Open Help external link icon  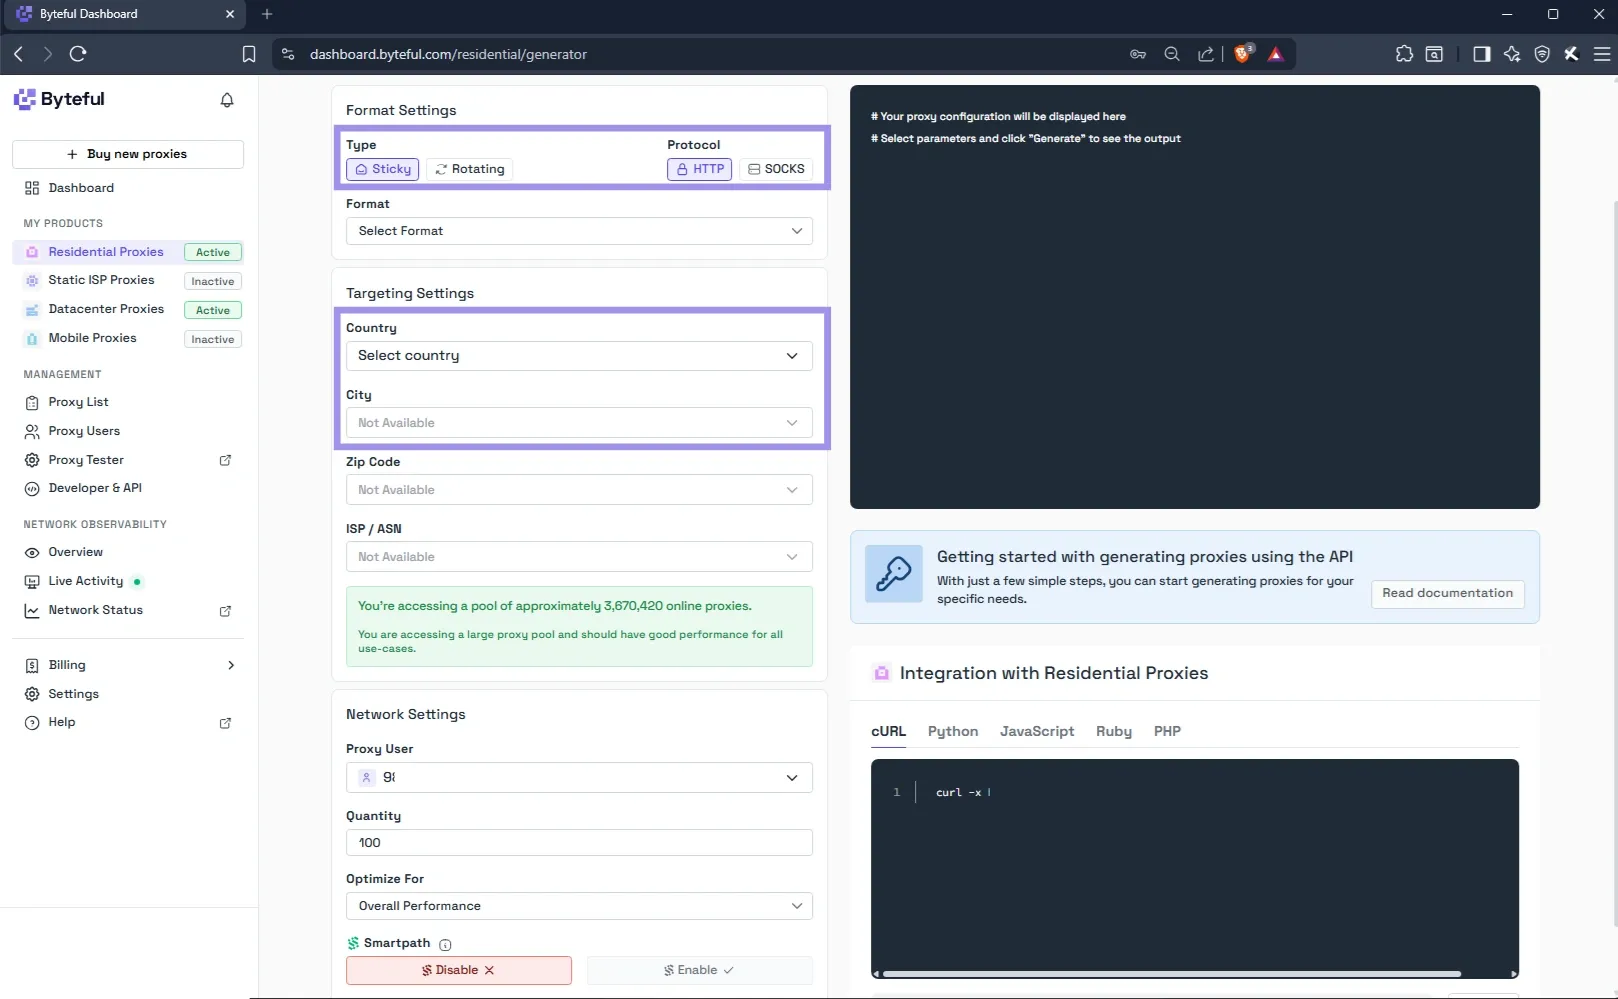[225, 723]
